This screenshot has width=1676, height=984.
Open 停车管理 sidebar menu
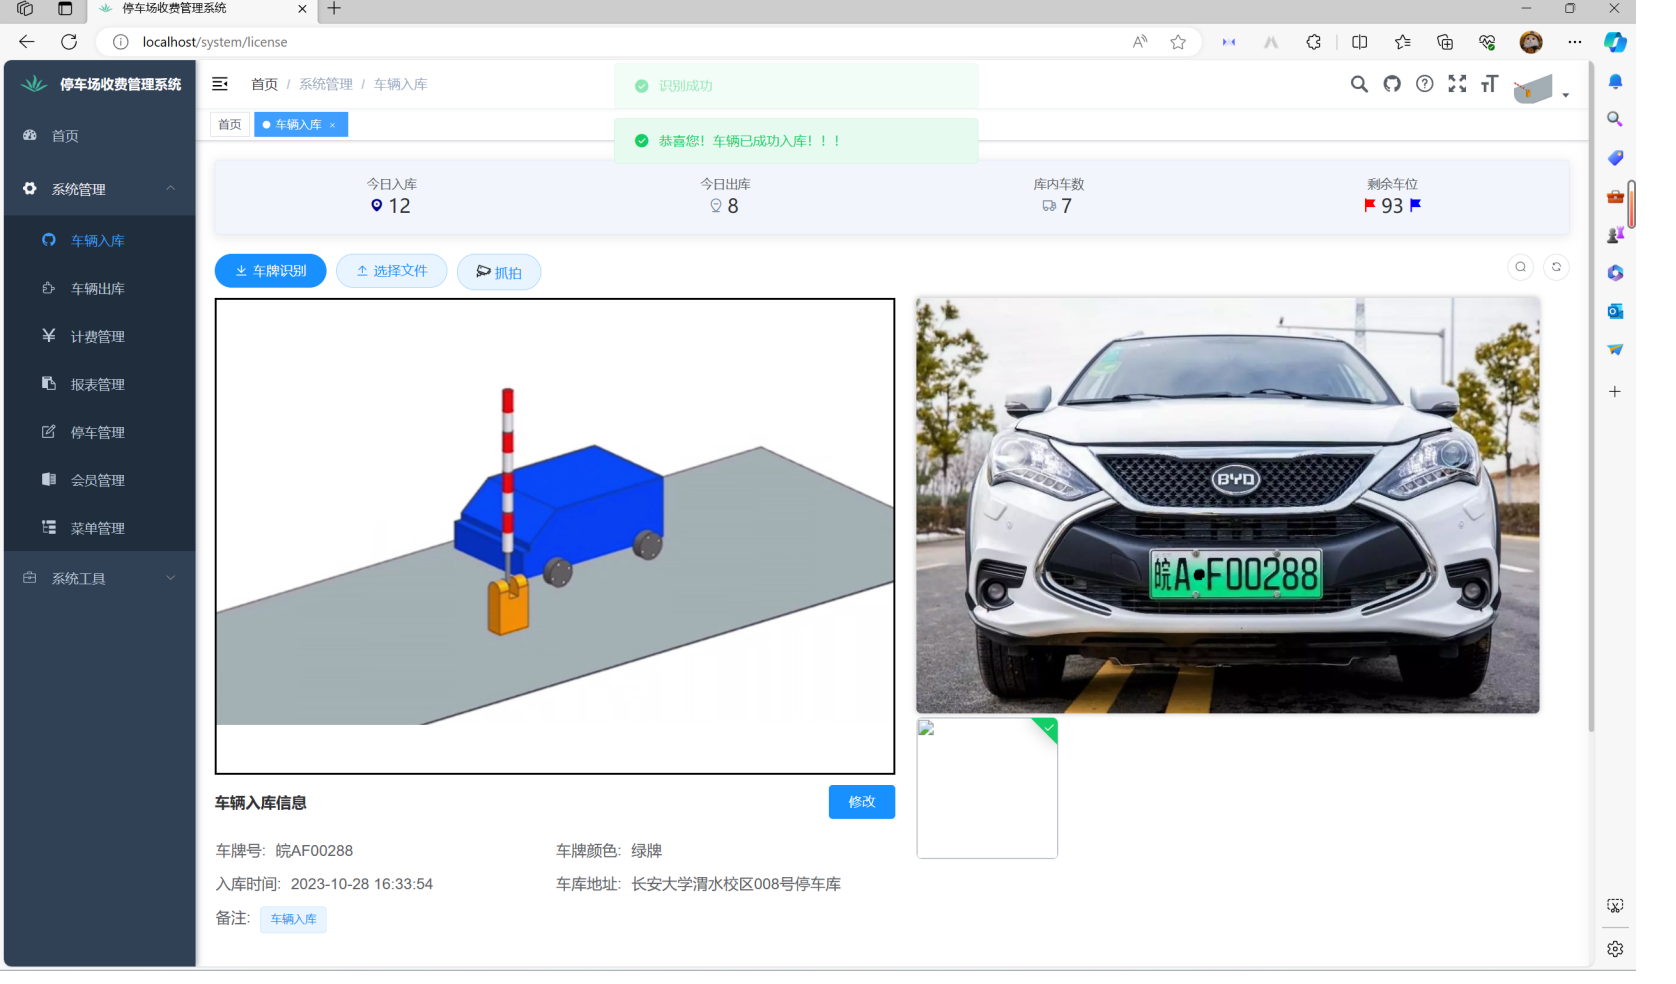tap(100, 433)
